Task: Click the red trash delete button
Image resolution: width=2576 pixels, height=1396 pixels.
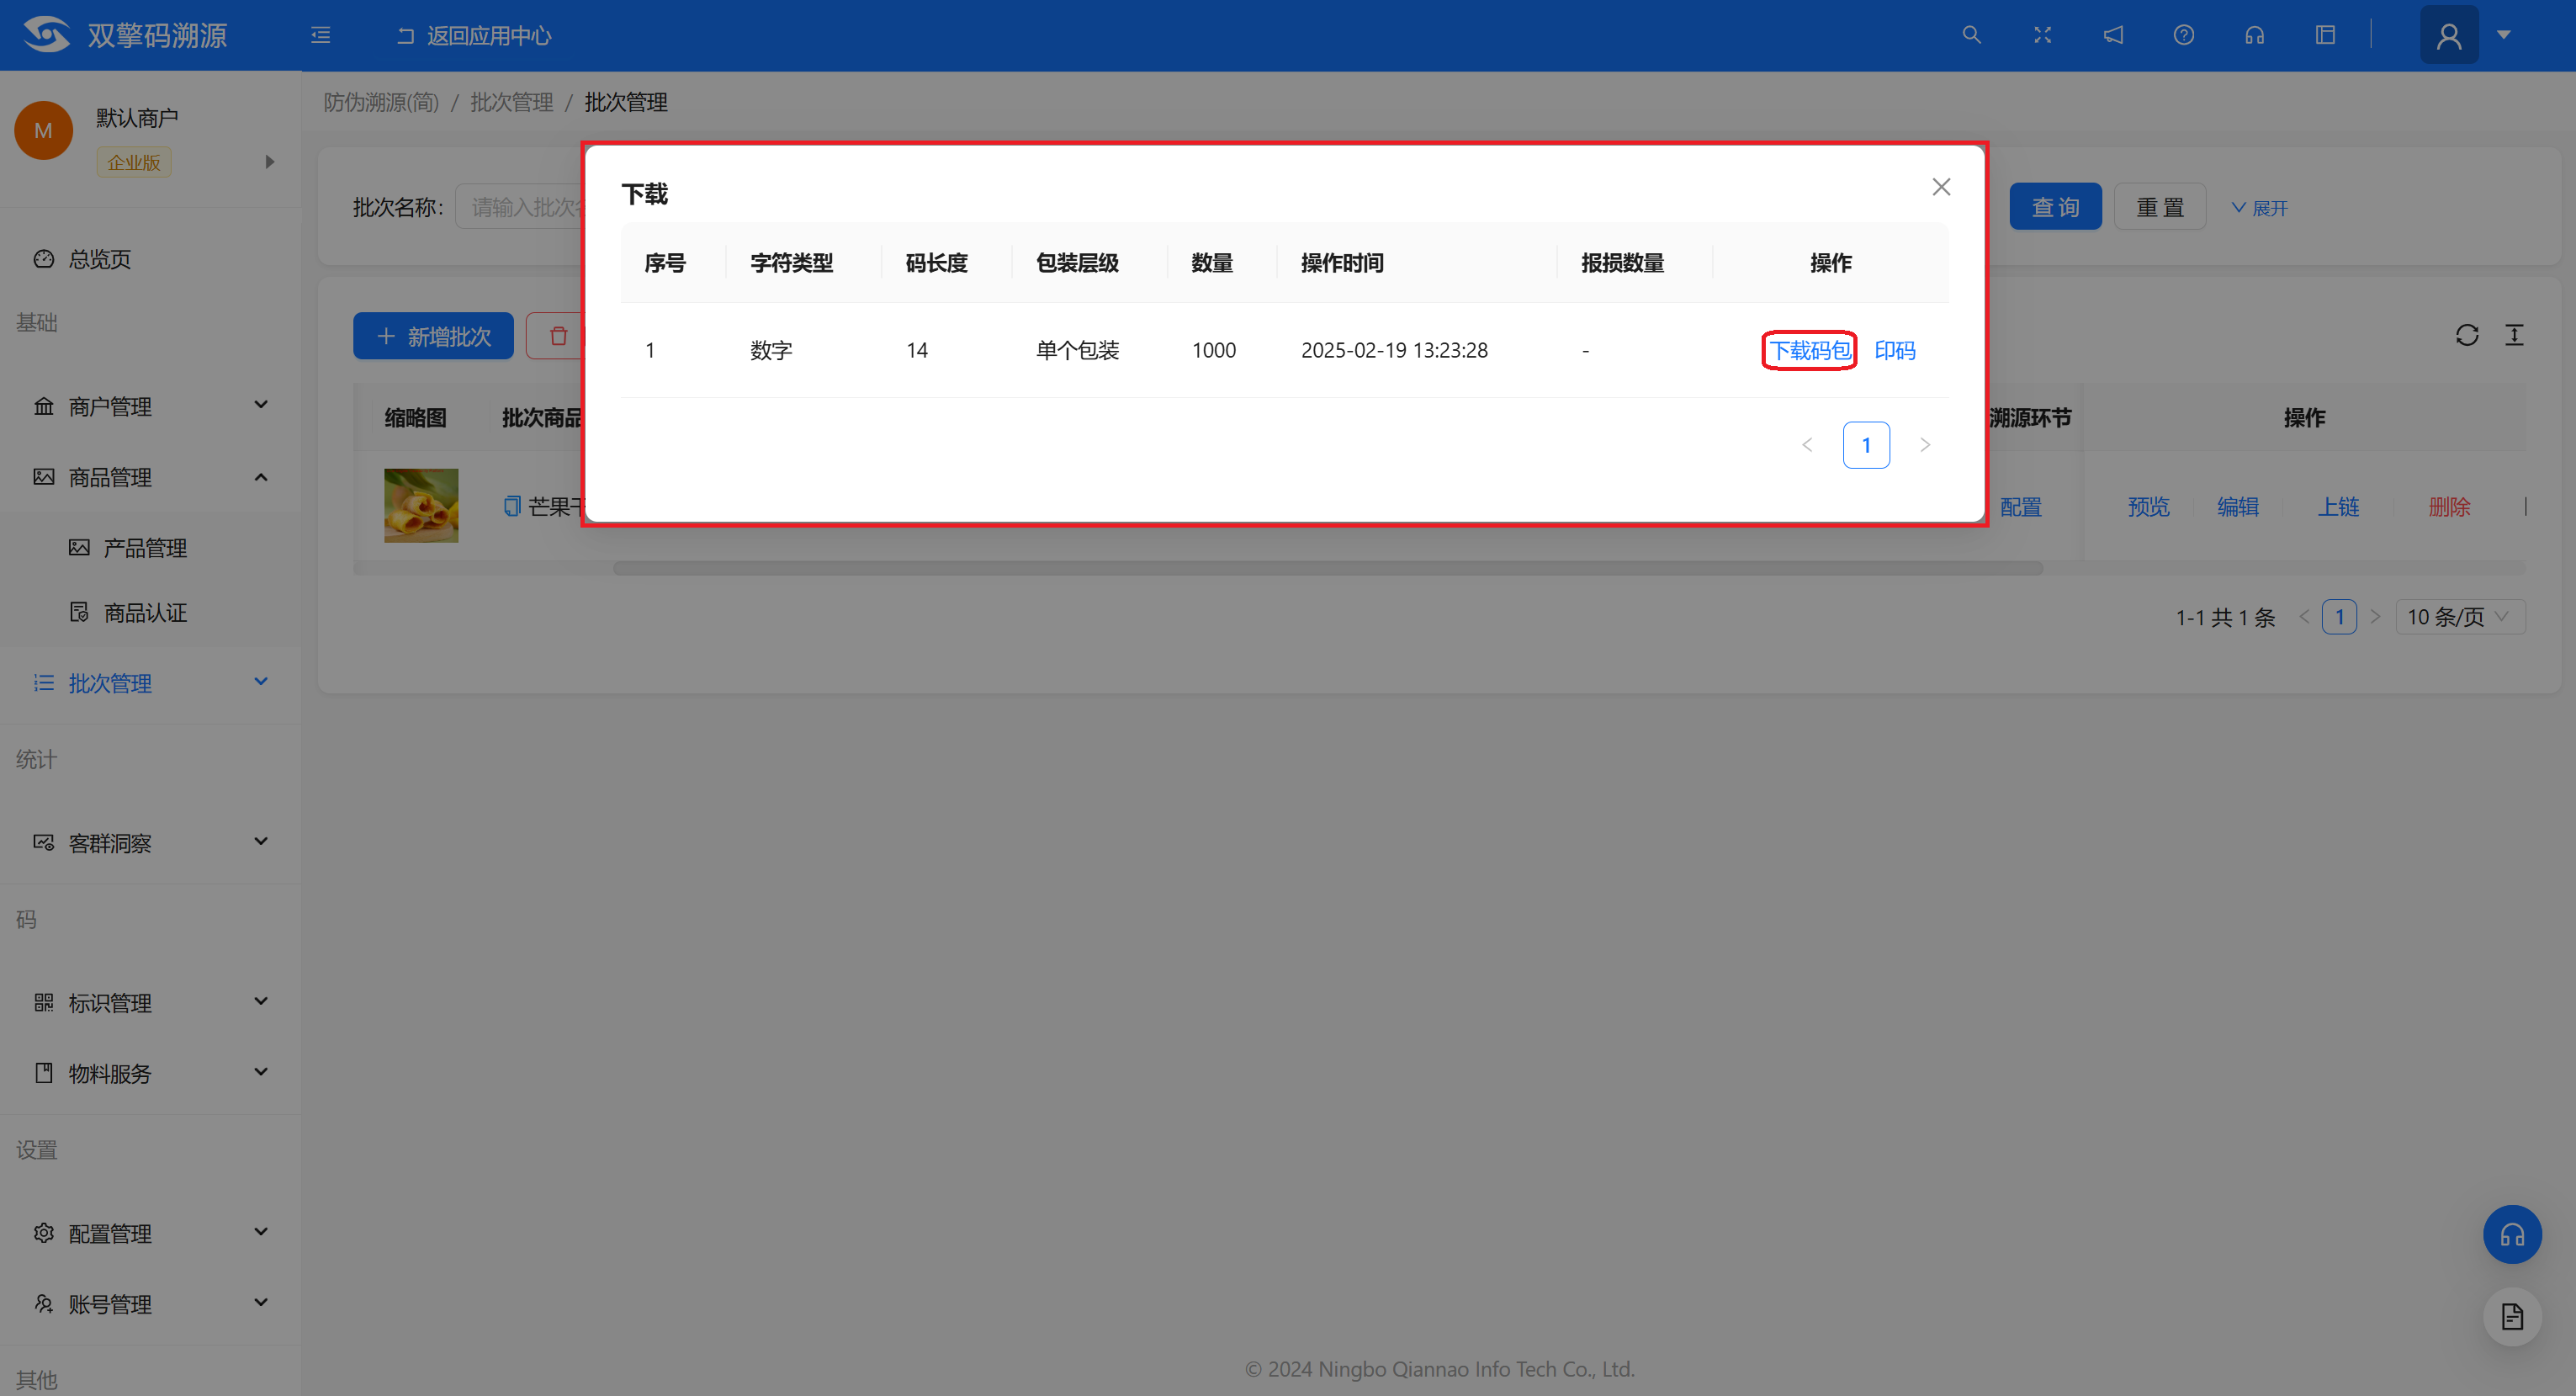Action: 556,336
